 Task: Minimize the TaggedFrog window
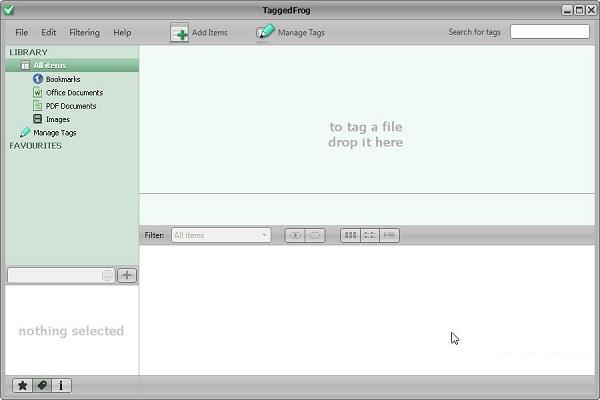click(x=567, y=10)
